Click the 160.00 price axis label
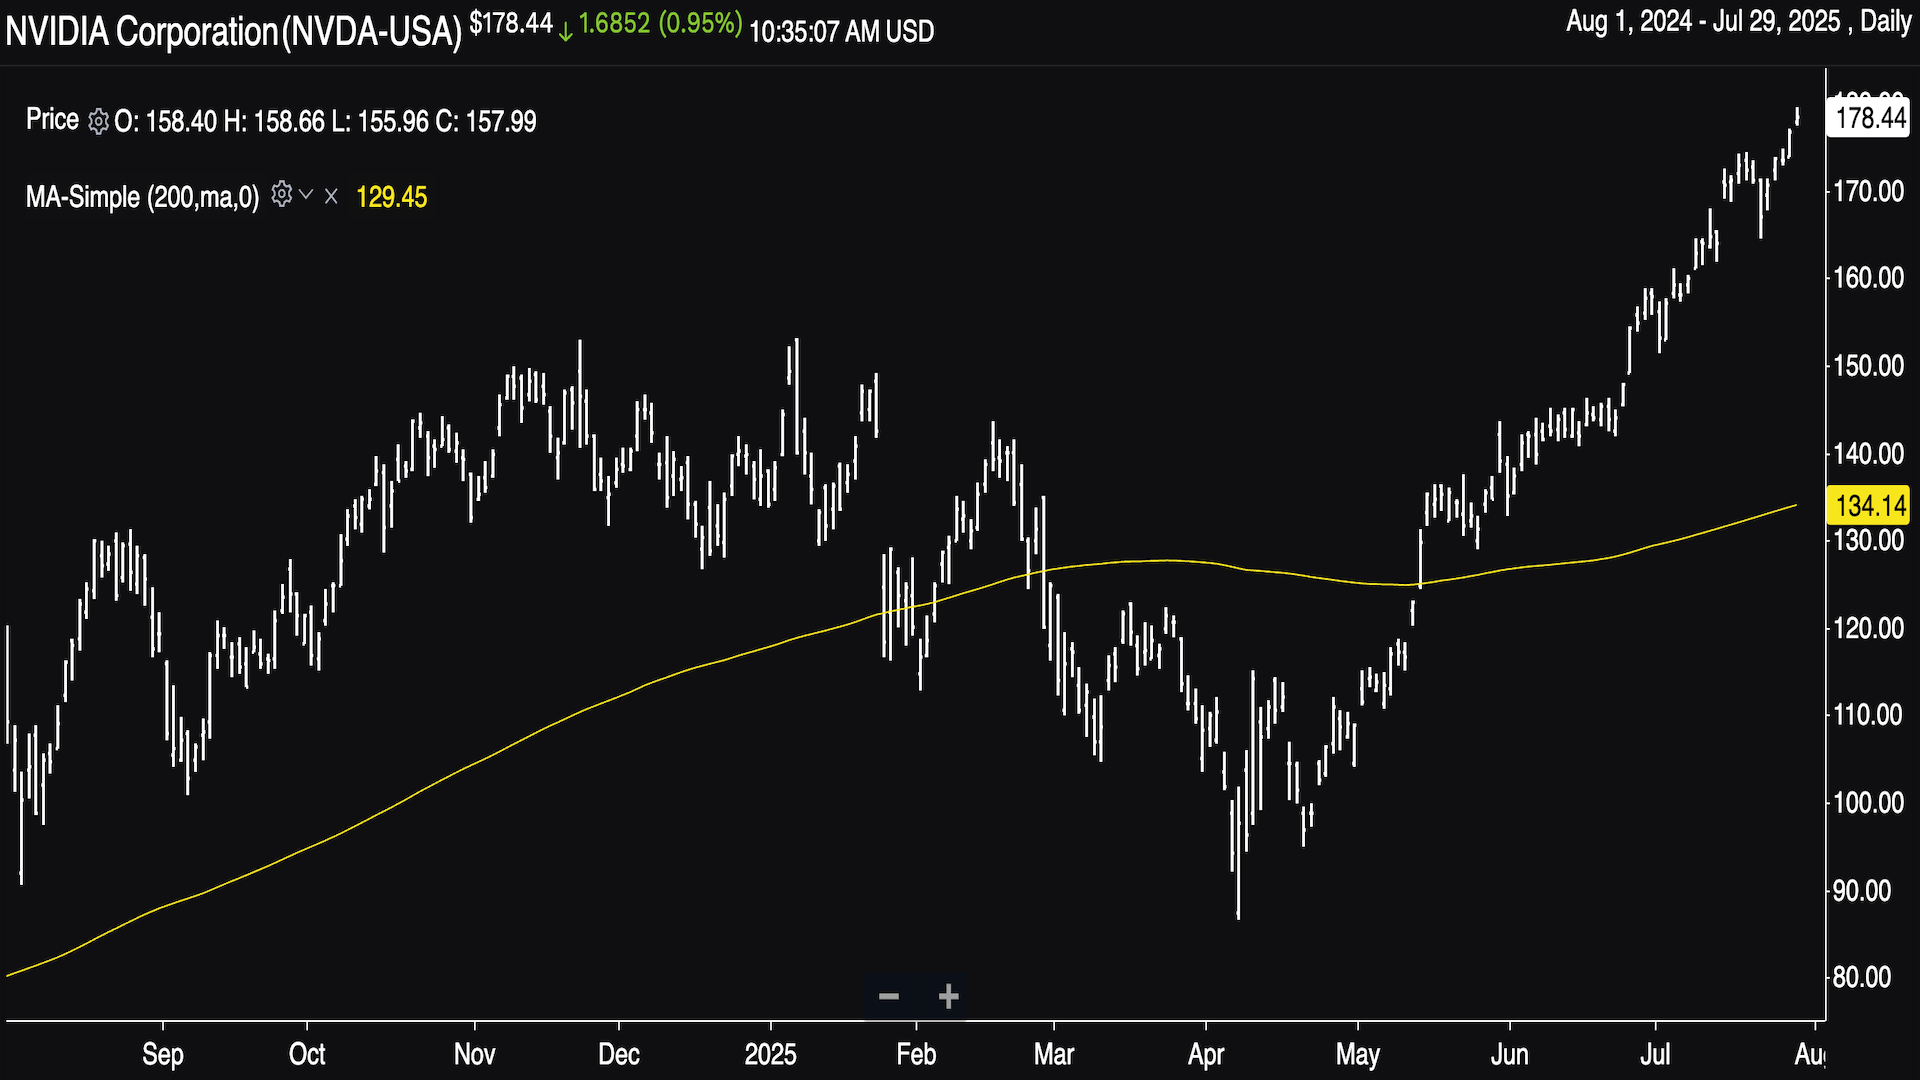Screen dimensions: 1920x1080 click(1868, 278)
